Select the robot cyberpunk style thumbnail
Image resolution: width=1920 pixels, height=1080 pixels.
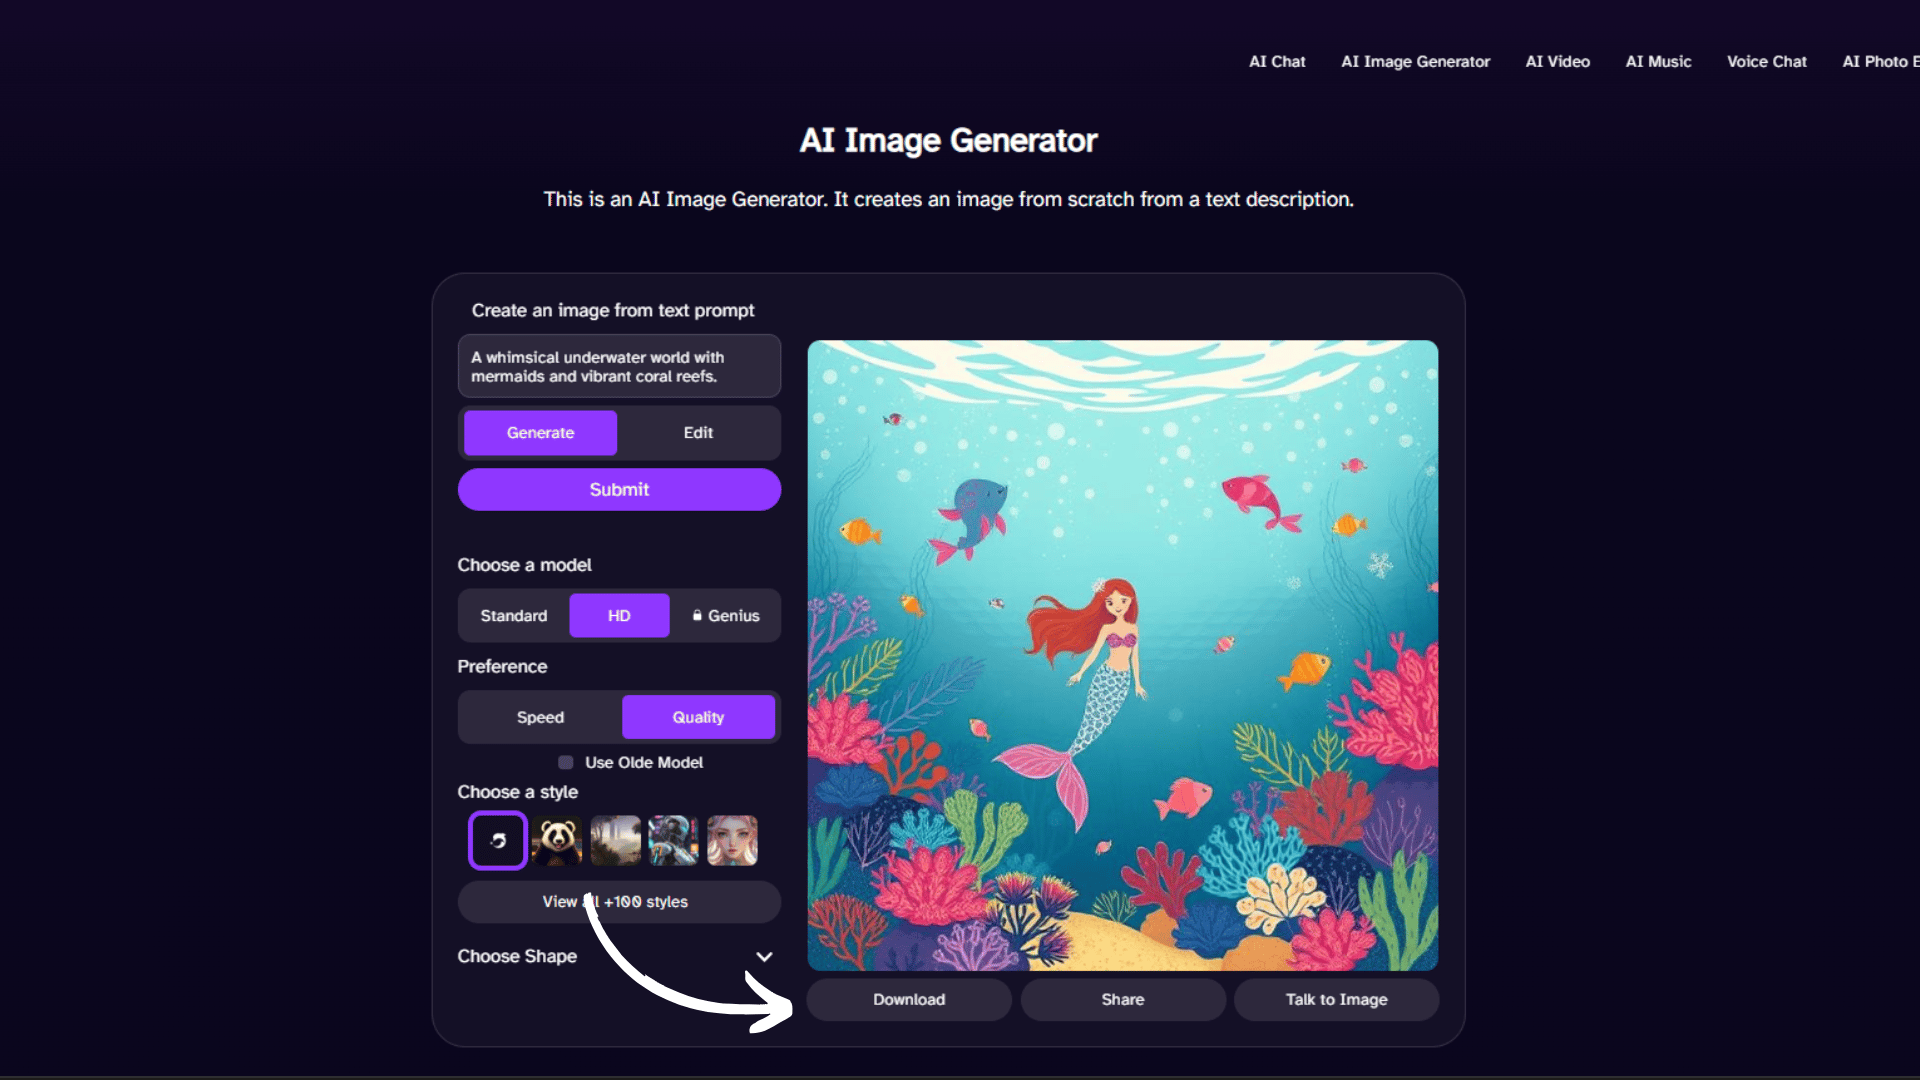(674, 841)
